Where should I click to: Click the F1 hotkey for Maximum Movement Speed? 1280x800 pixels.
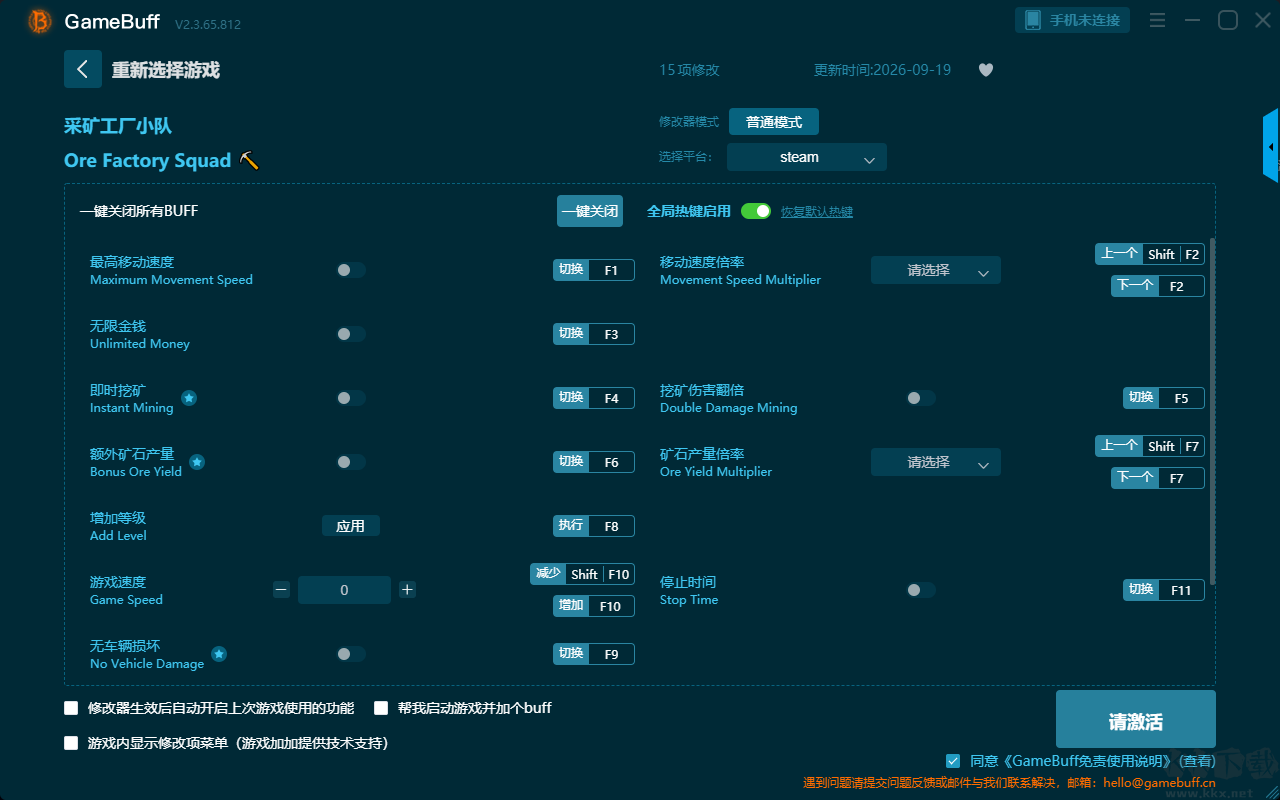(x=594, y=270)
